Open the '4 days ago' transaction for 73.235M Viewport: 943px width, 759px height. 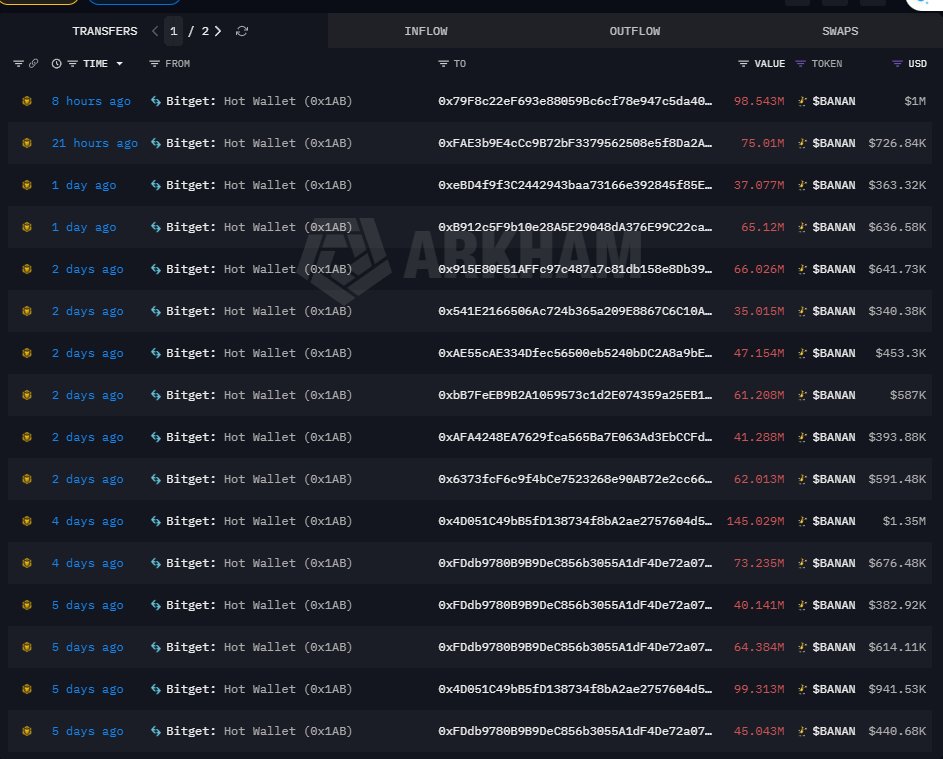pos(87,564)
